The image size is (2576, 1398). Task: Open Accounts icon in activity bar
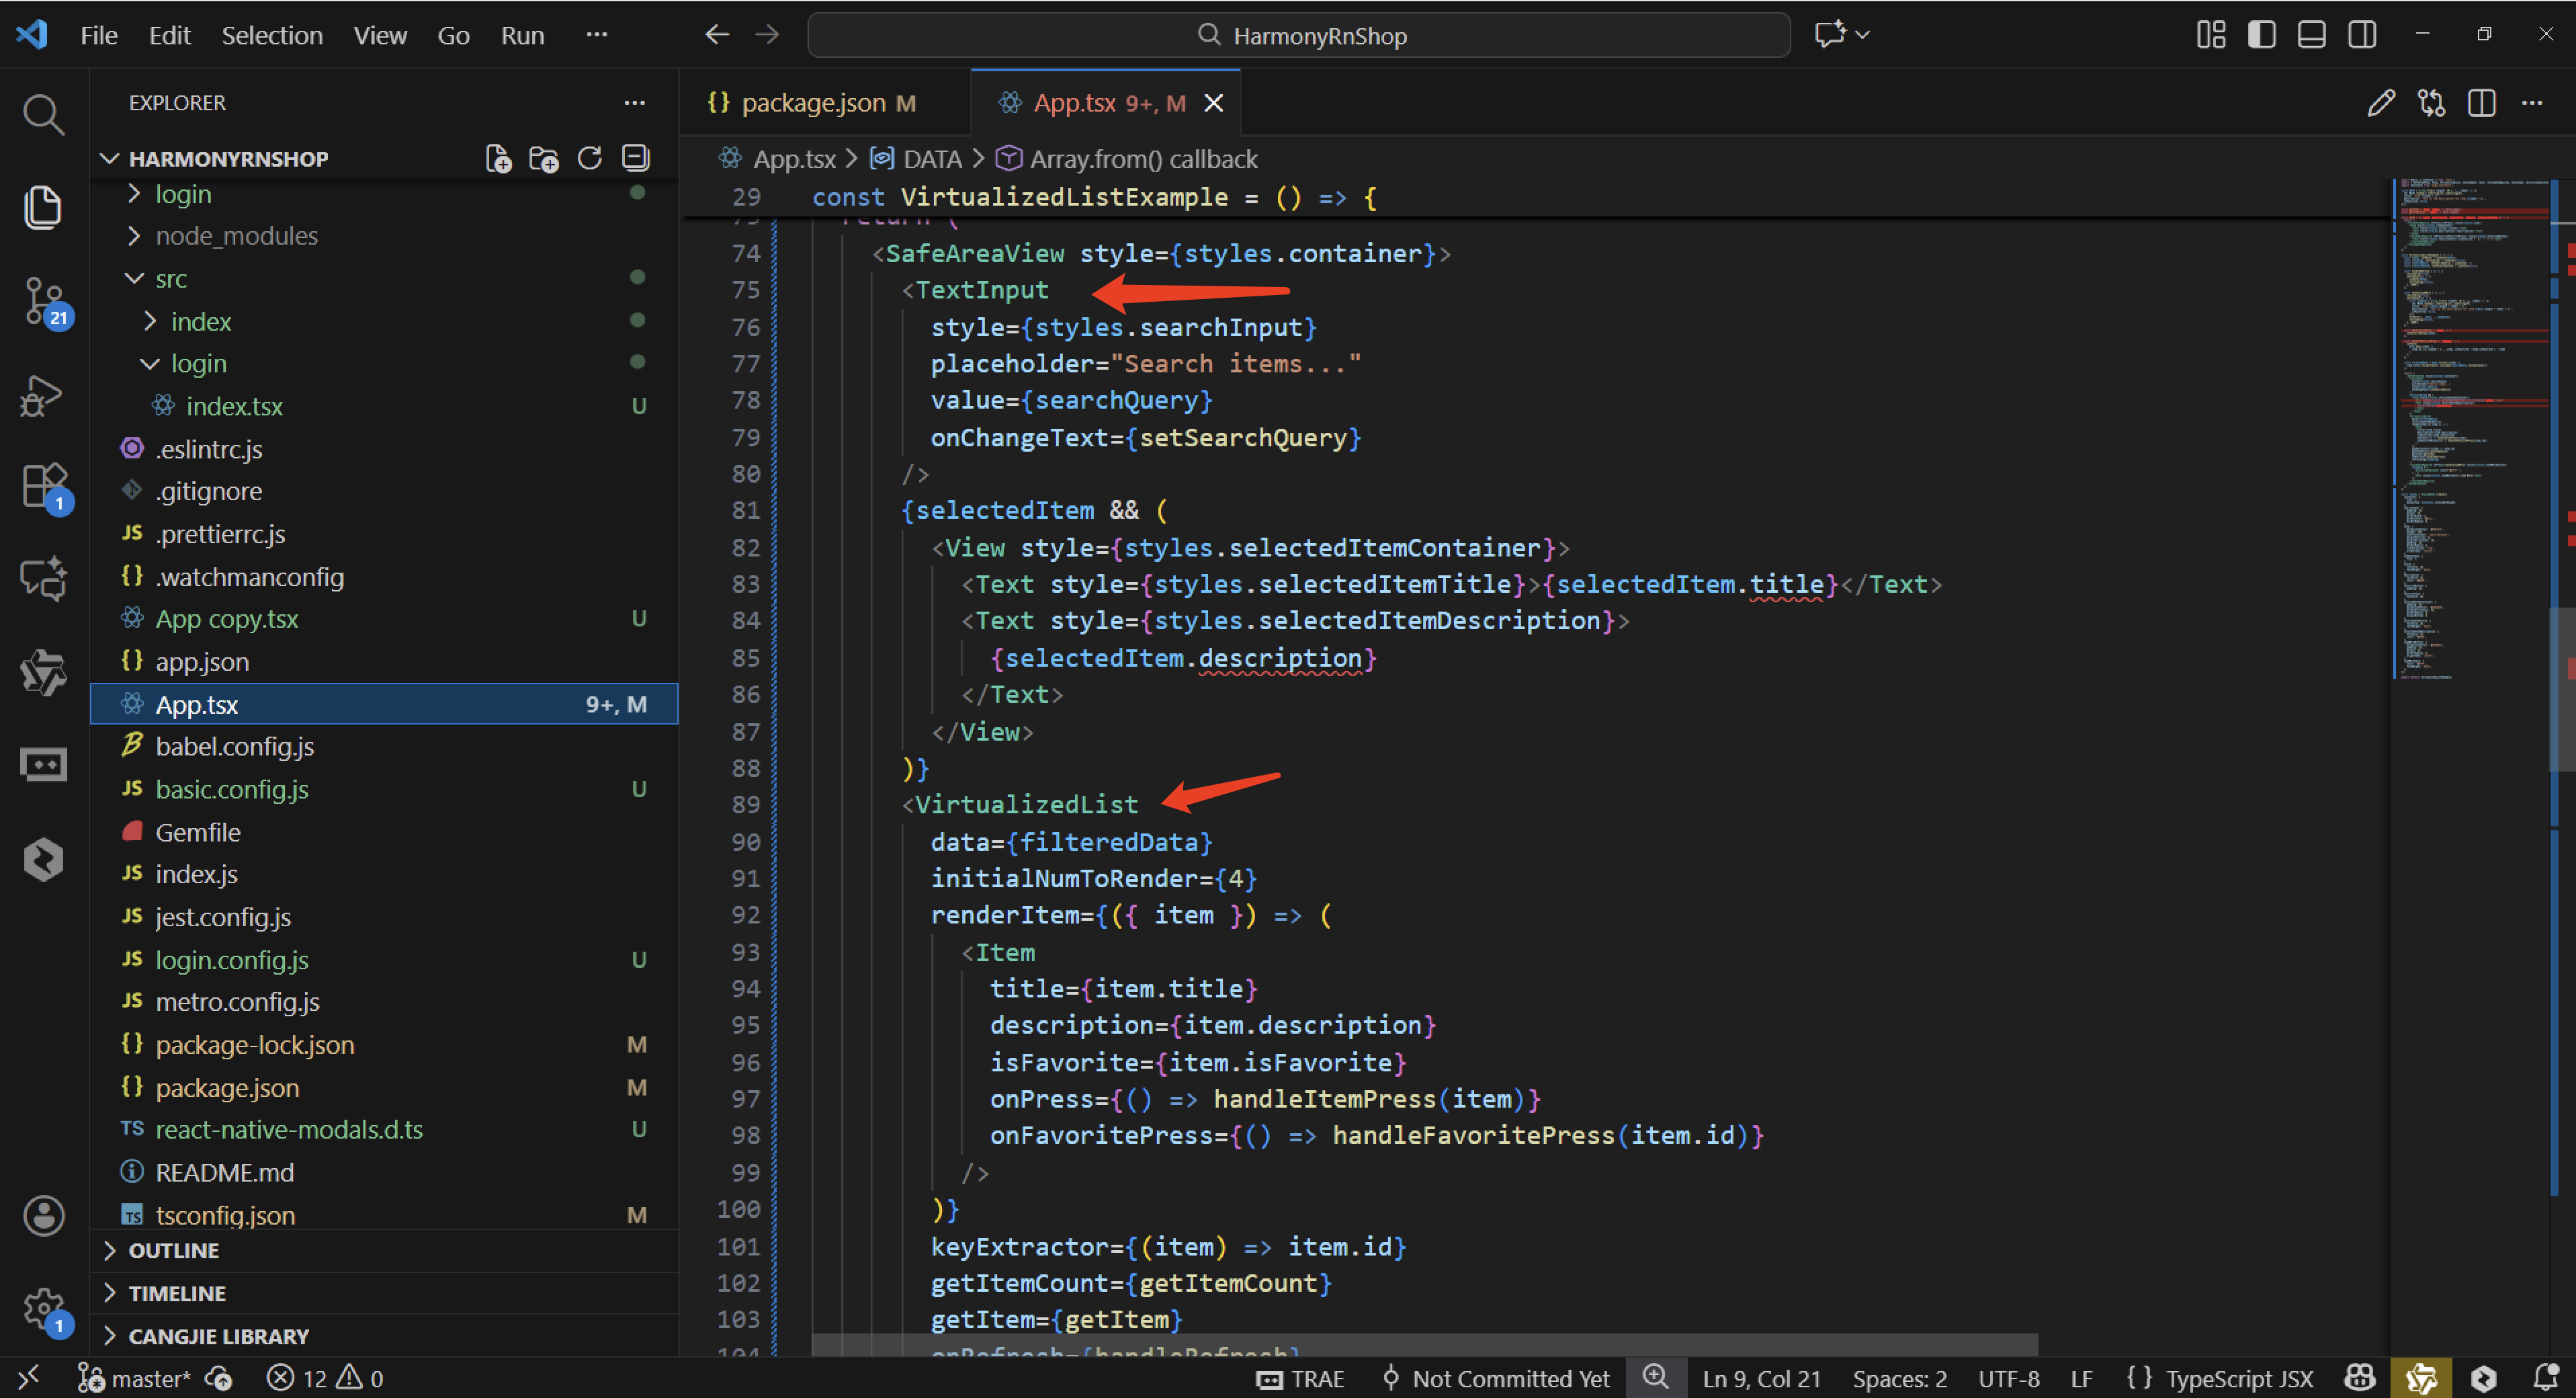[x=43, y=1215]
